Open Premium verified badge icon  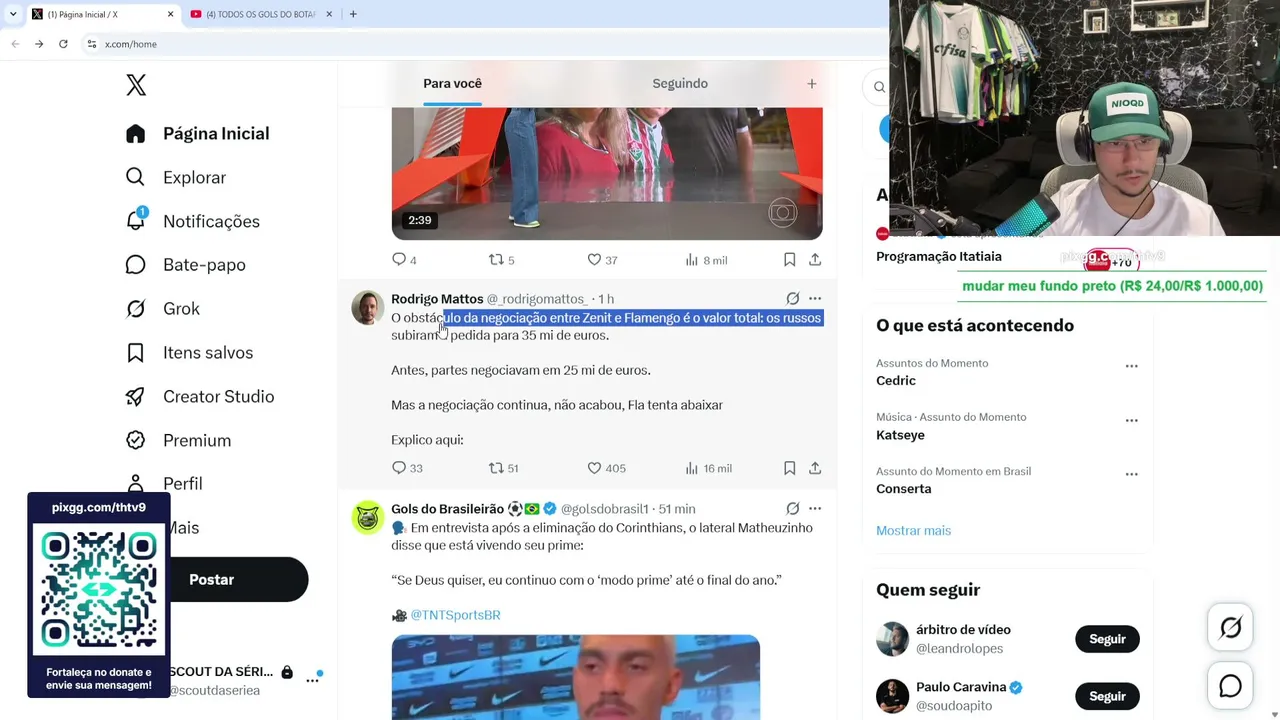pyautogui.click(x=136, y=440)
